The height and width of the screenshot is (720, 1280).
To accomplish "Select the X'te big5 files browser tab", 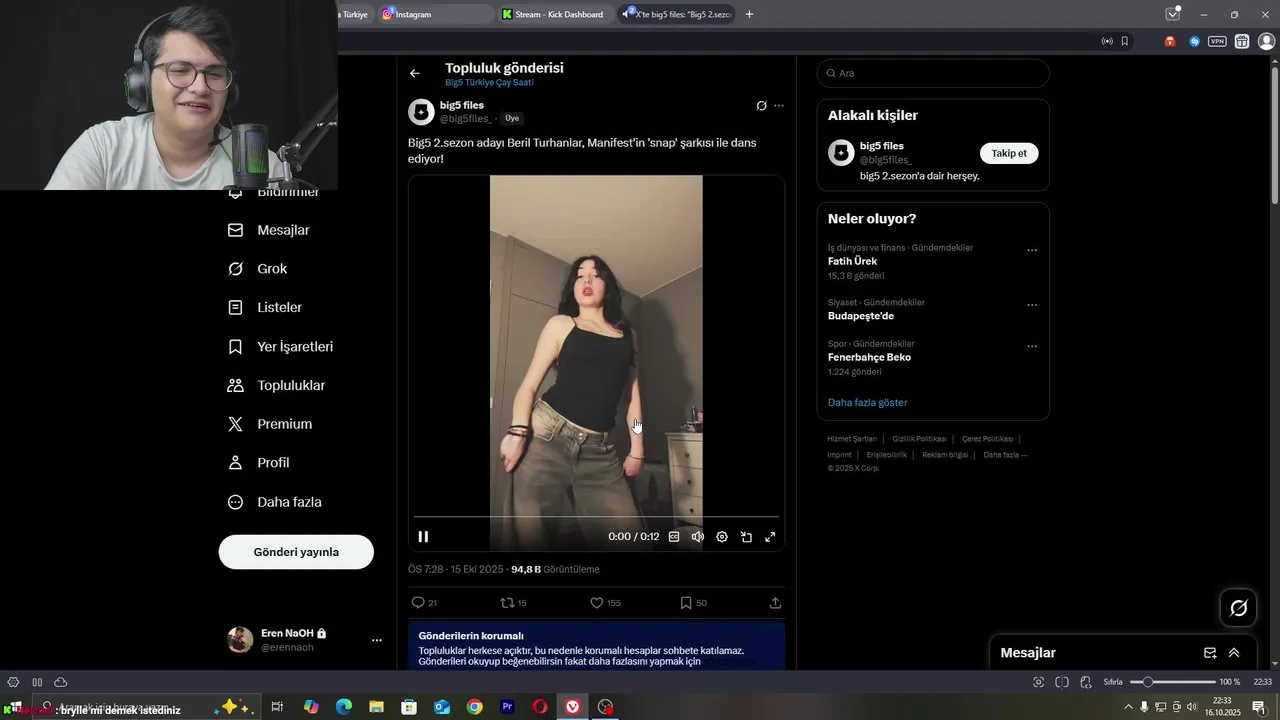I will pos(677,14).
